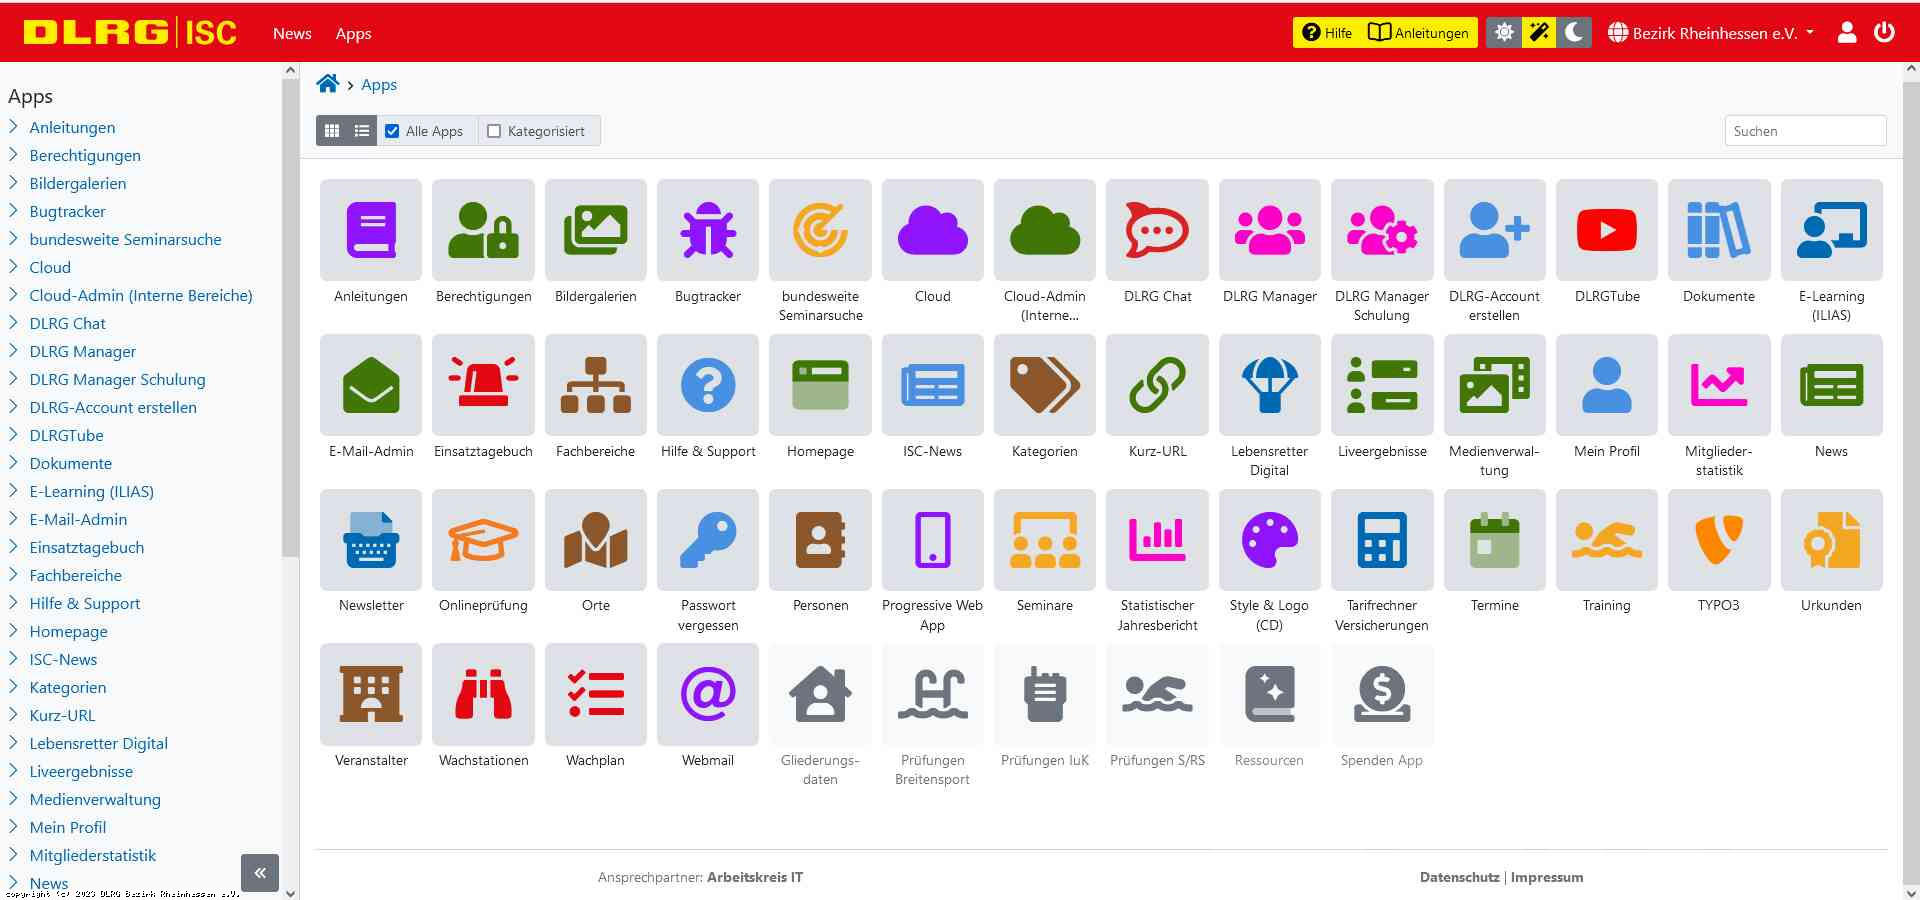The height and width of the screenshot is (900, 1920).
Task: Open the Einsatztagebuch siren icon
Action: click(x=483, y=385)
